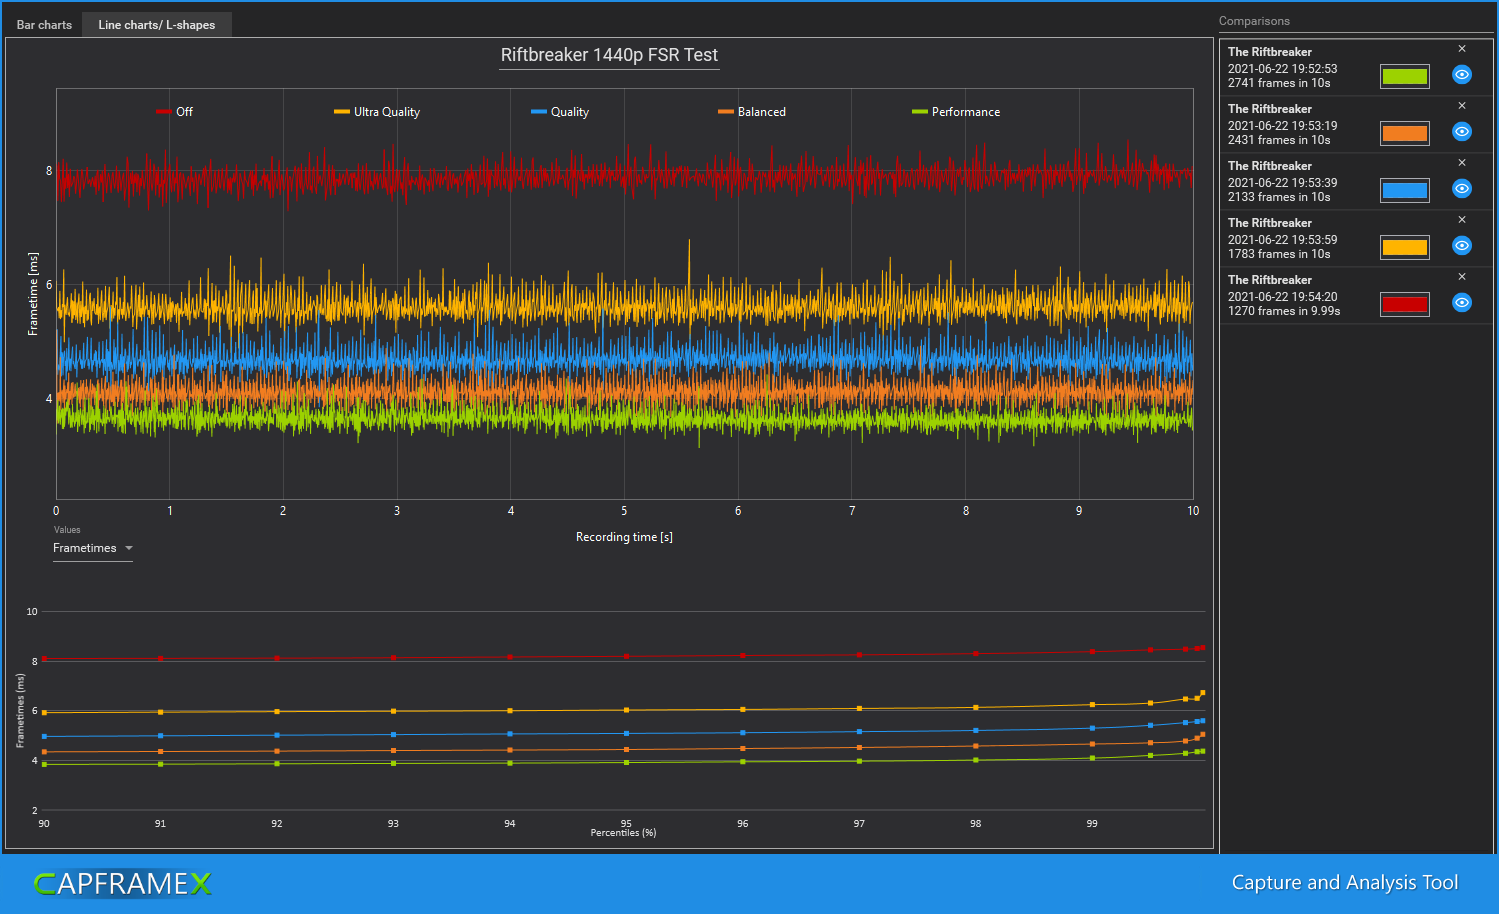Image resolution: width=1499 pixels, height=914 pixels.
Task: Click the eye icon for the 1270 frames record
Action: (1461, 302)
